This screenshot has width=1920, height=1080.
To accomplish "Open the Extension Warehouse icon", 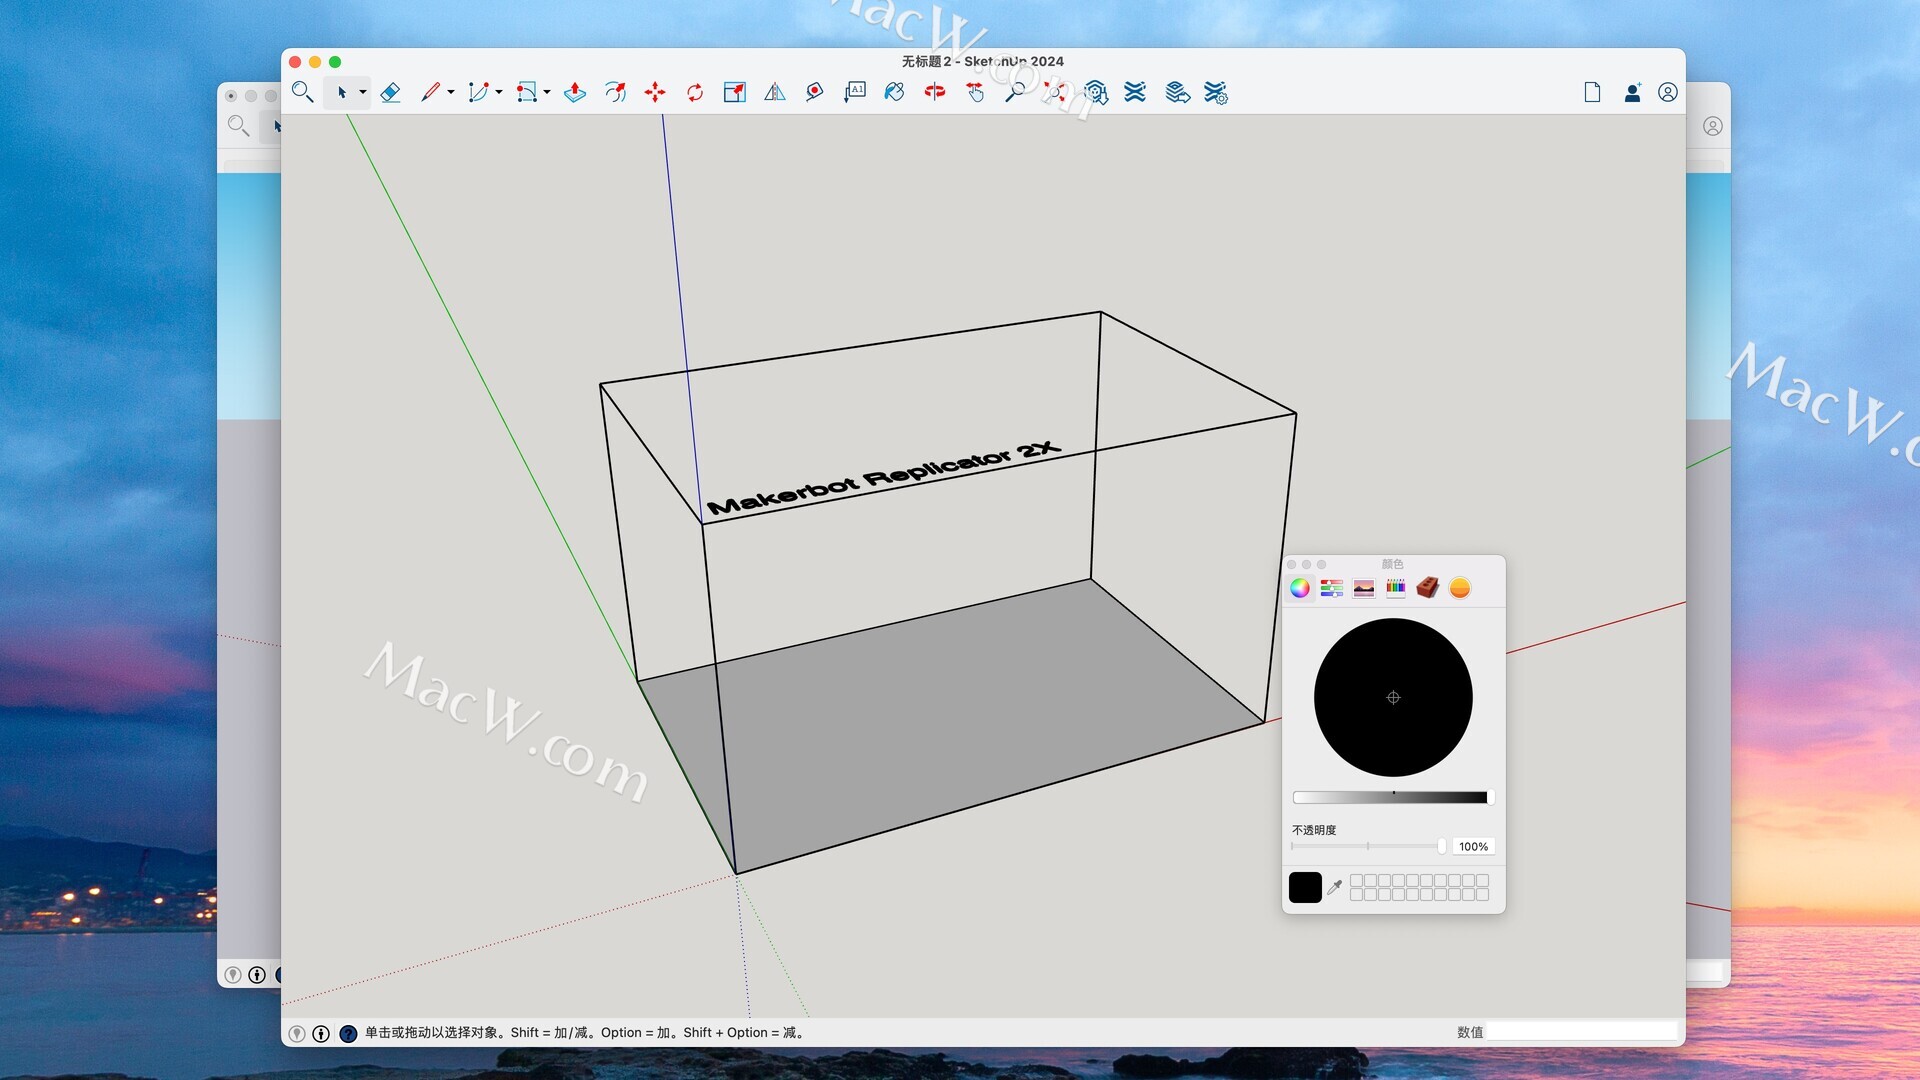I will pos(1135,92).
